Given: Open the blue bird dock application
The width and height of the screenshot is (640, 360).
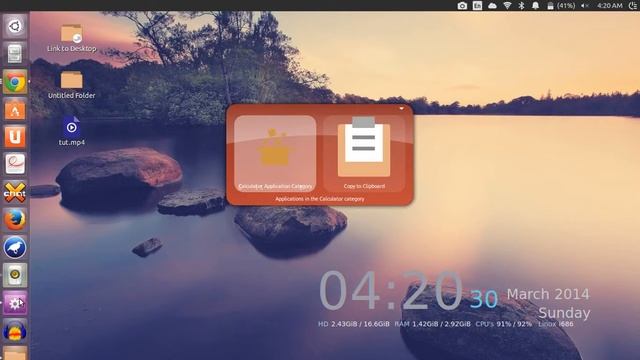Looking at the screenshot, I should tap(15, 247).
